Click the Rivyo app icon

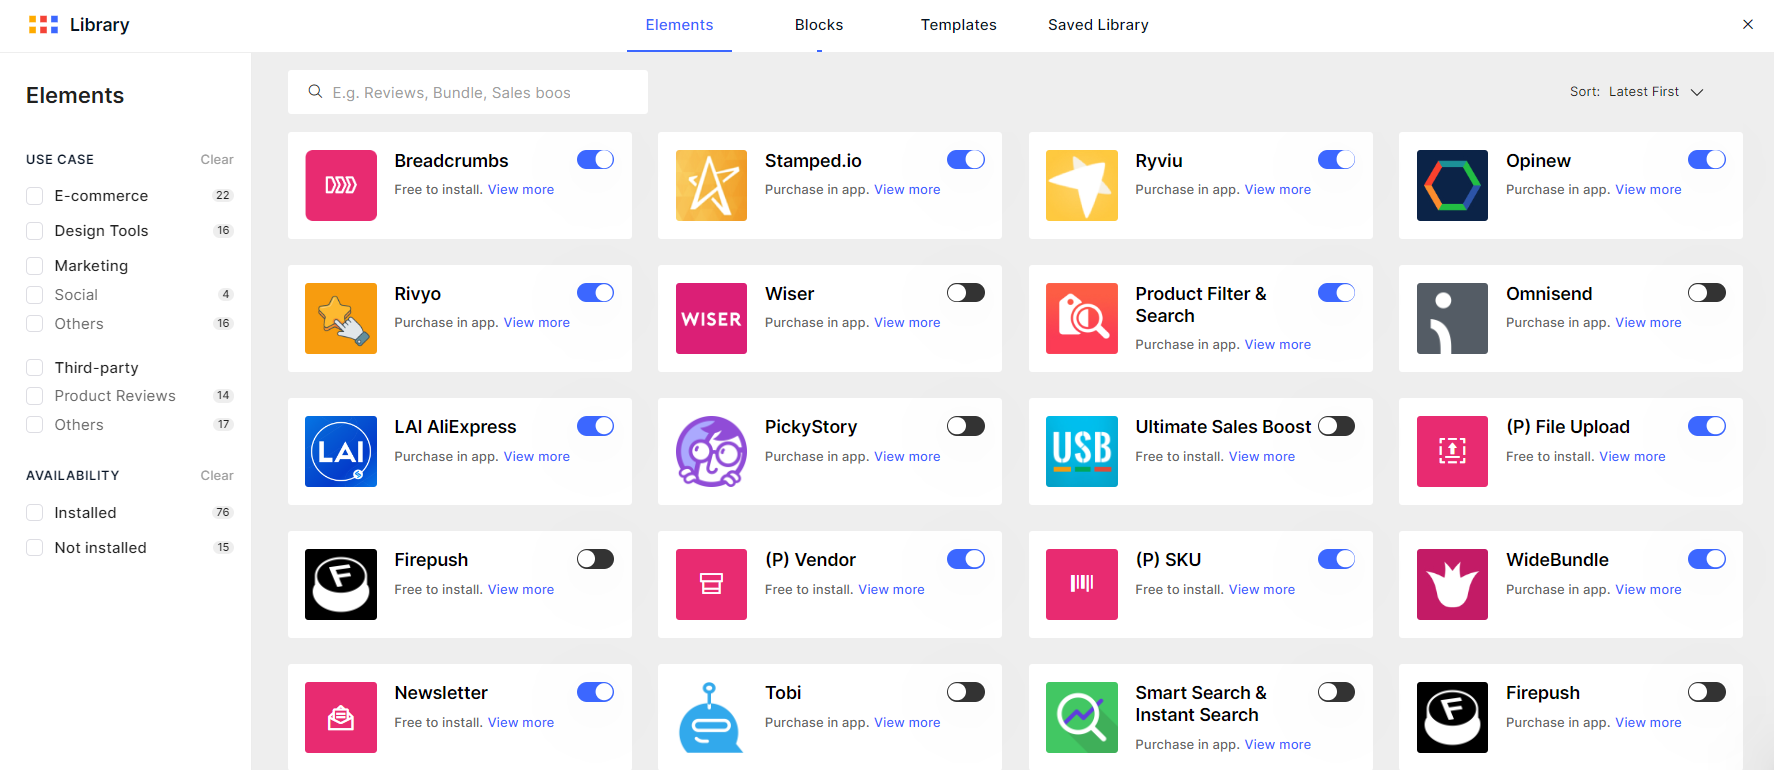pyautogui.click(x=341, y=318)
